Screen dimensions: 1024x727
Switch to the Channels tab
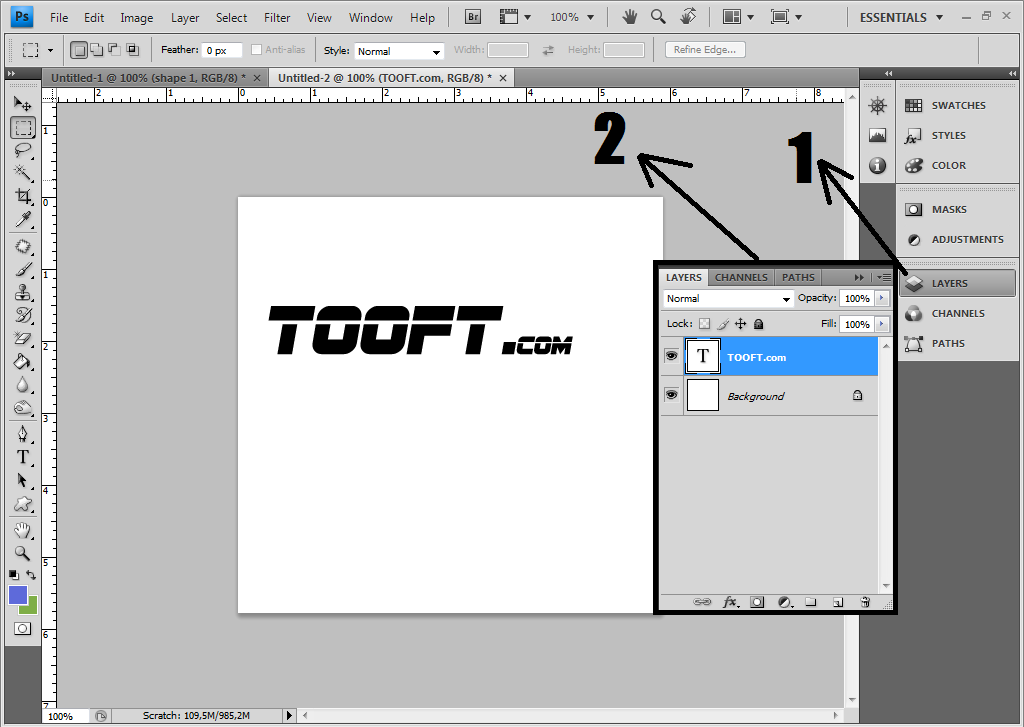tap(741, 277)
